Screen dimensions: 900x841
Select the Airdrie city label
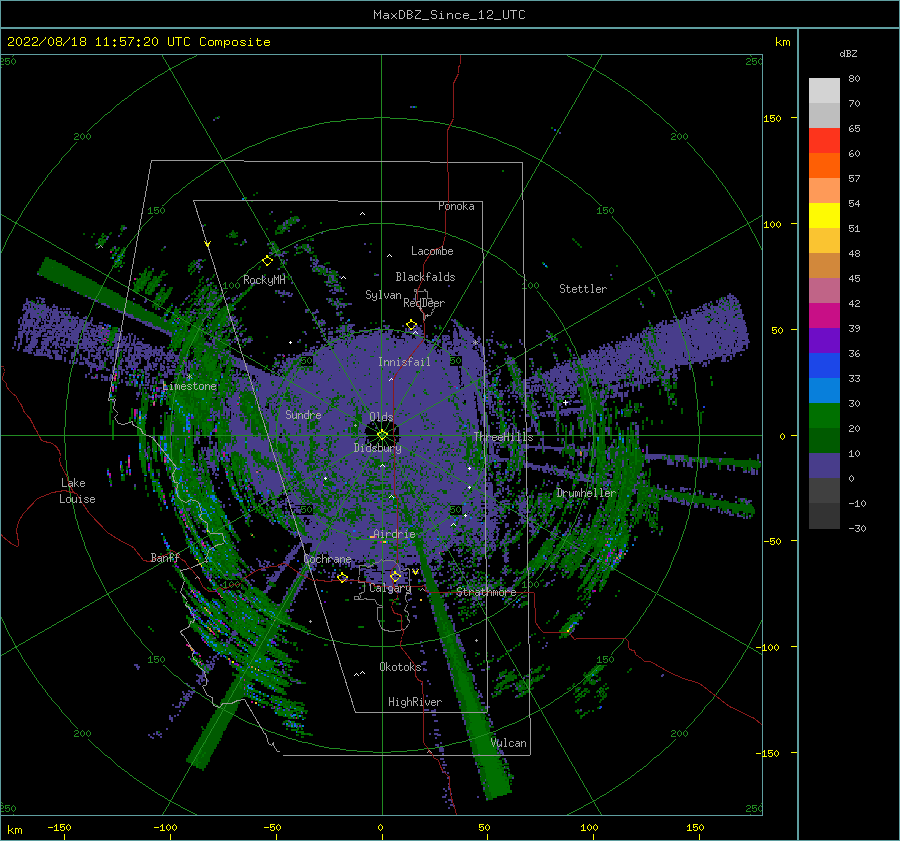click(x=394, y=534)
